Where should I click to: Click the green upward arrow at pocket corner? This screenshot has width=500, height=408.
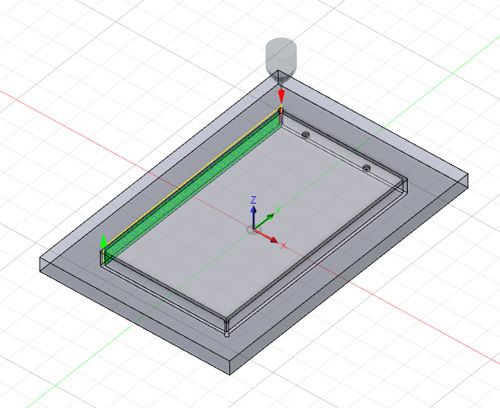tap(104, 241)
